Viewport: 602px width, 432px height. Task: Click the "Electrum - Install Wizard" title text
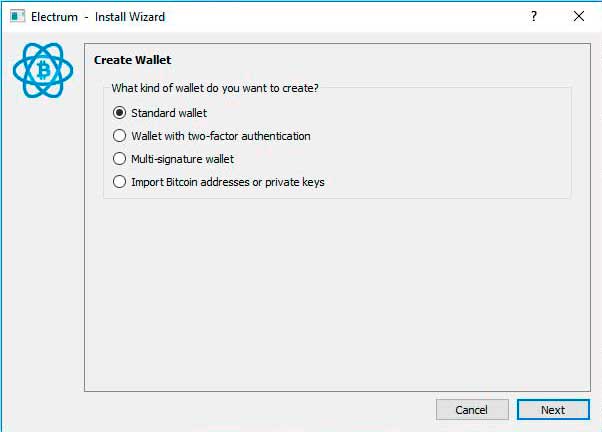coord(98,17)
